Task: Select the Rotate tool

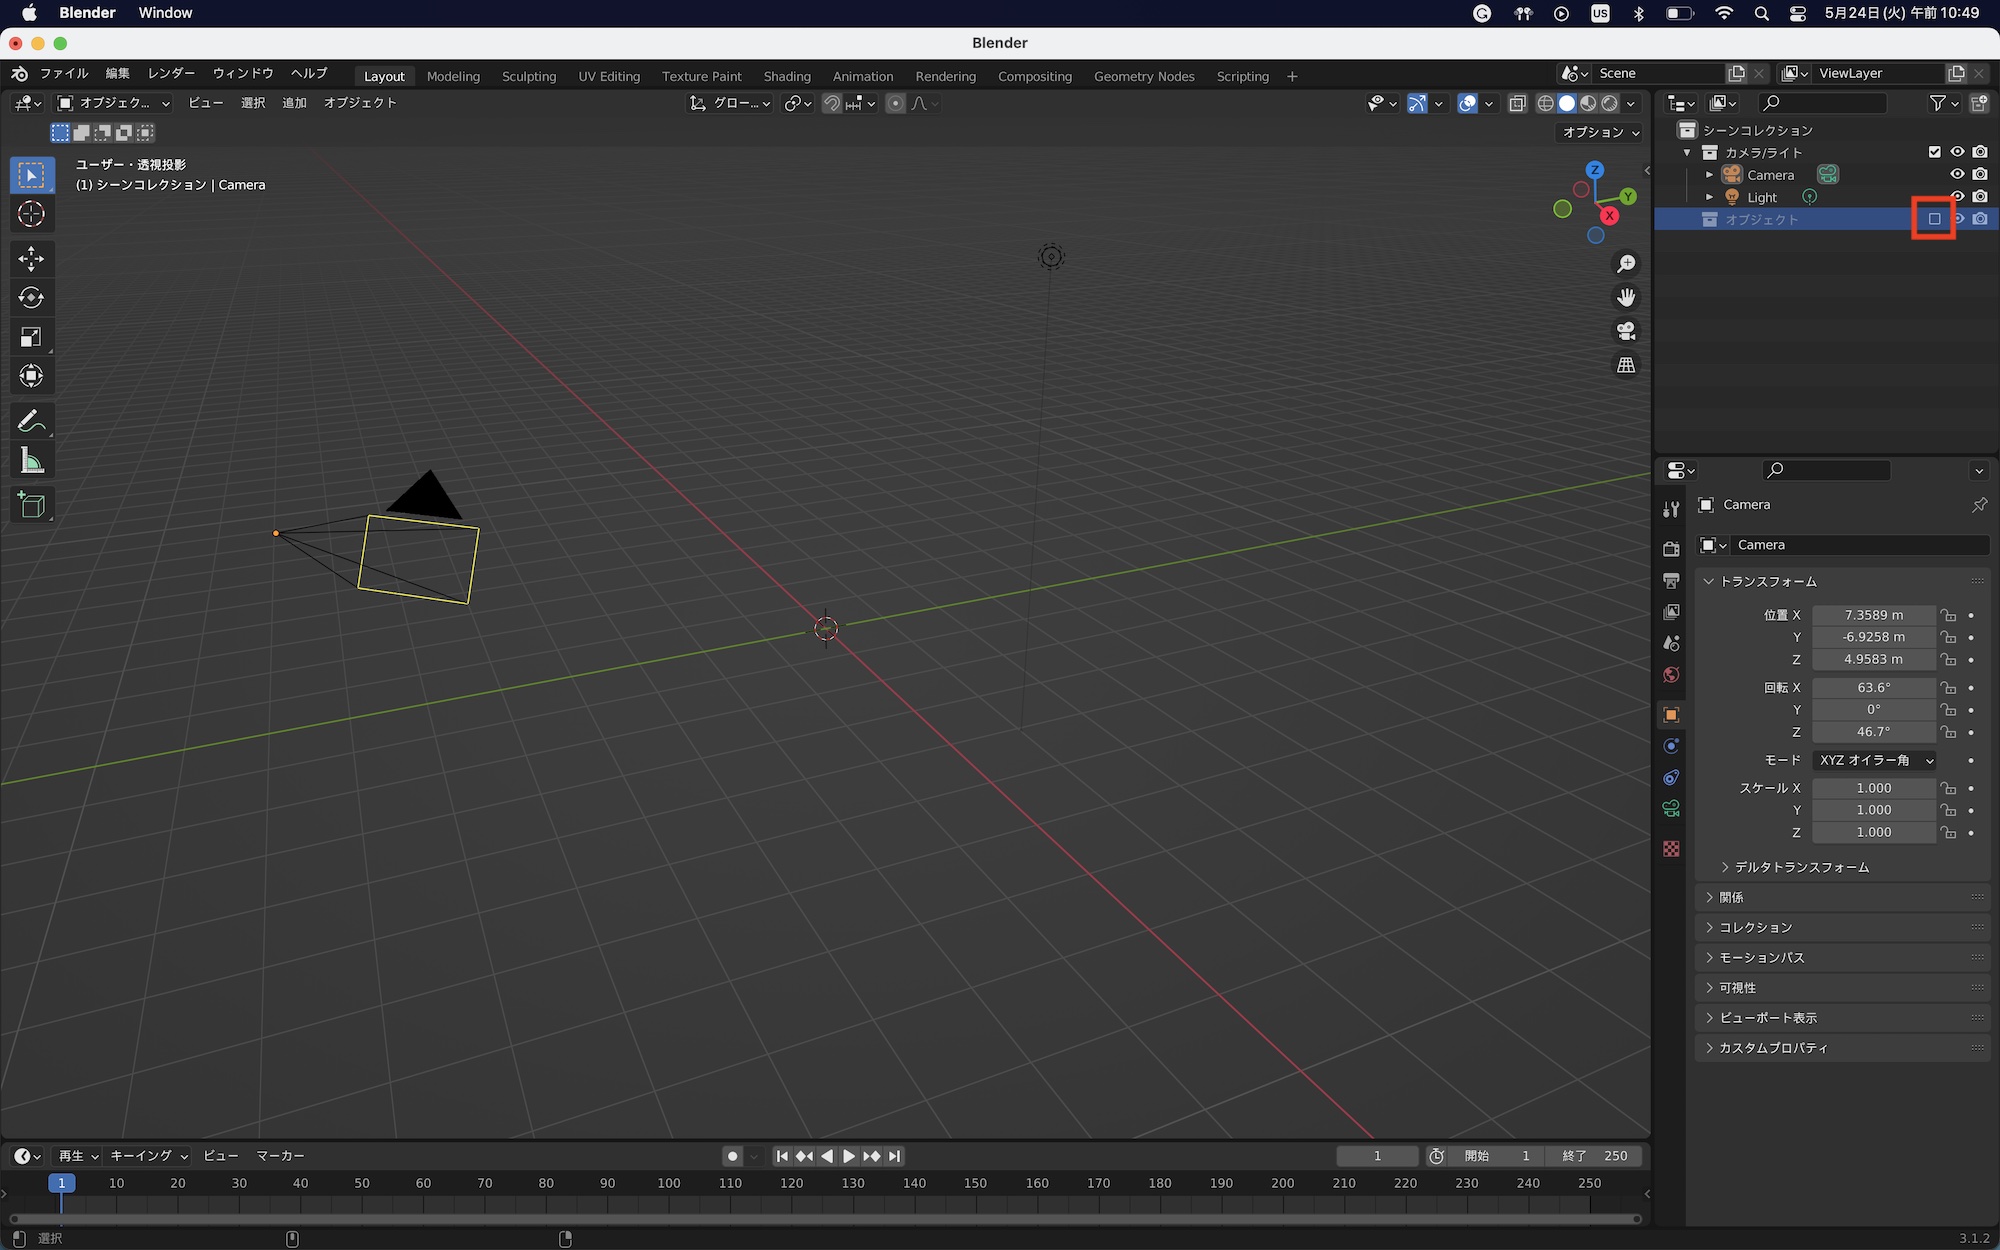Action: 31,298
